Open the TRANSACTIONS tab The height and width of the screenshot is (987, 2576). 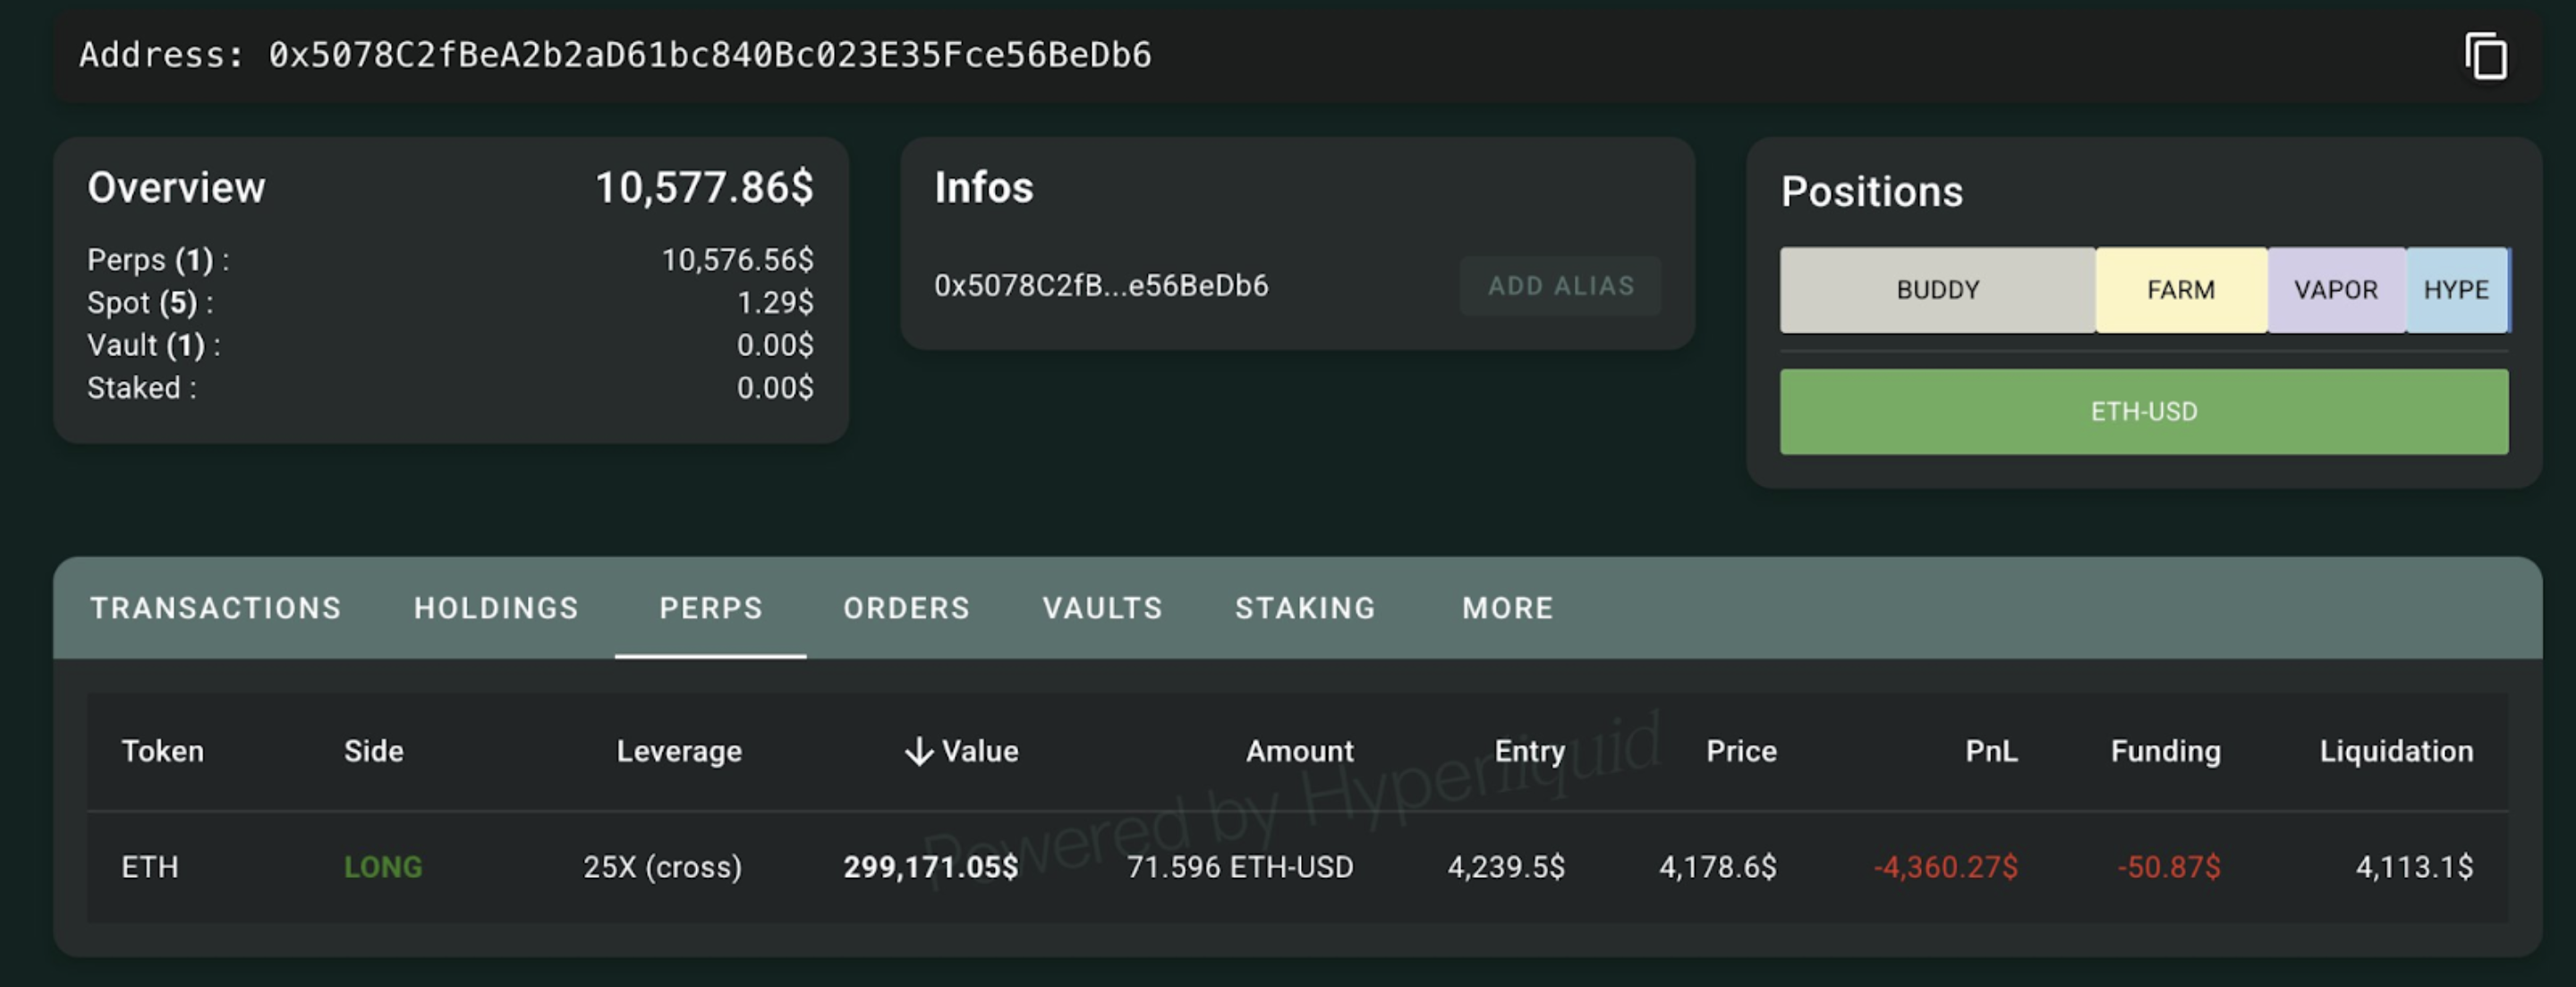coord(216,608)
